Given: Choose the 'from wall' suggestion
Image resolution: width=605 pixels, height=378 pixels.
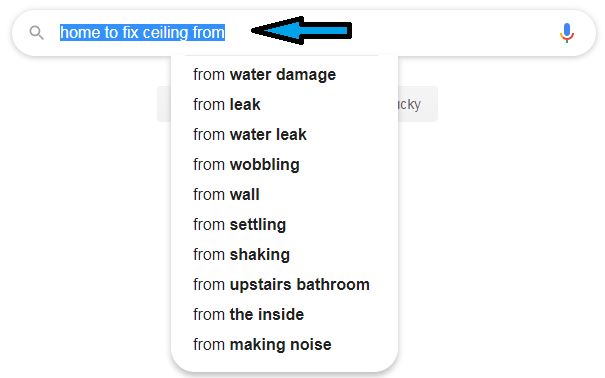Looking at the screenshot, I should tap(284, 195).
